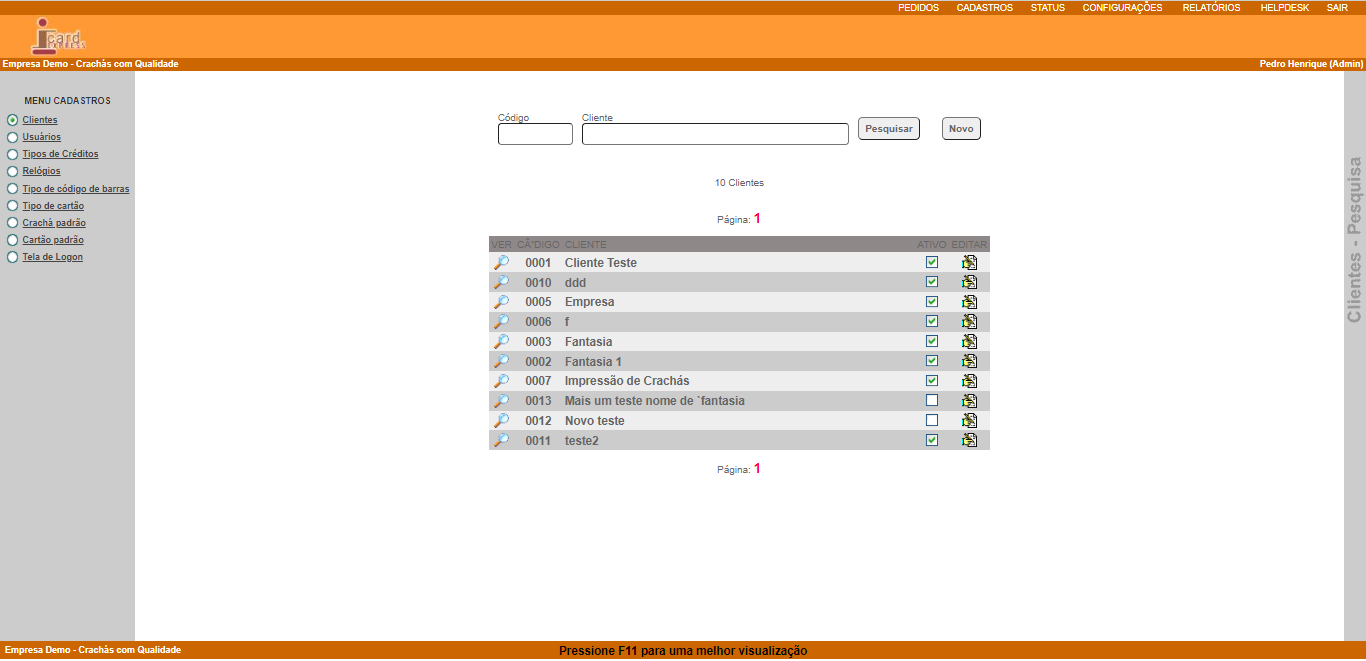The height and width of the screenshot is (661, 1366).
Task: Open the view icon for Fantasia 1
Action: tap(501, 361)
